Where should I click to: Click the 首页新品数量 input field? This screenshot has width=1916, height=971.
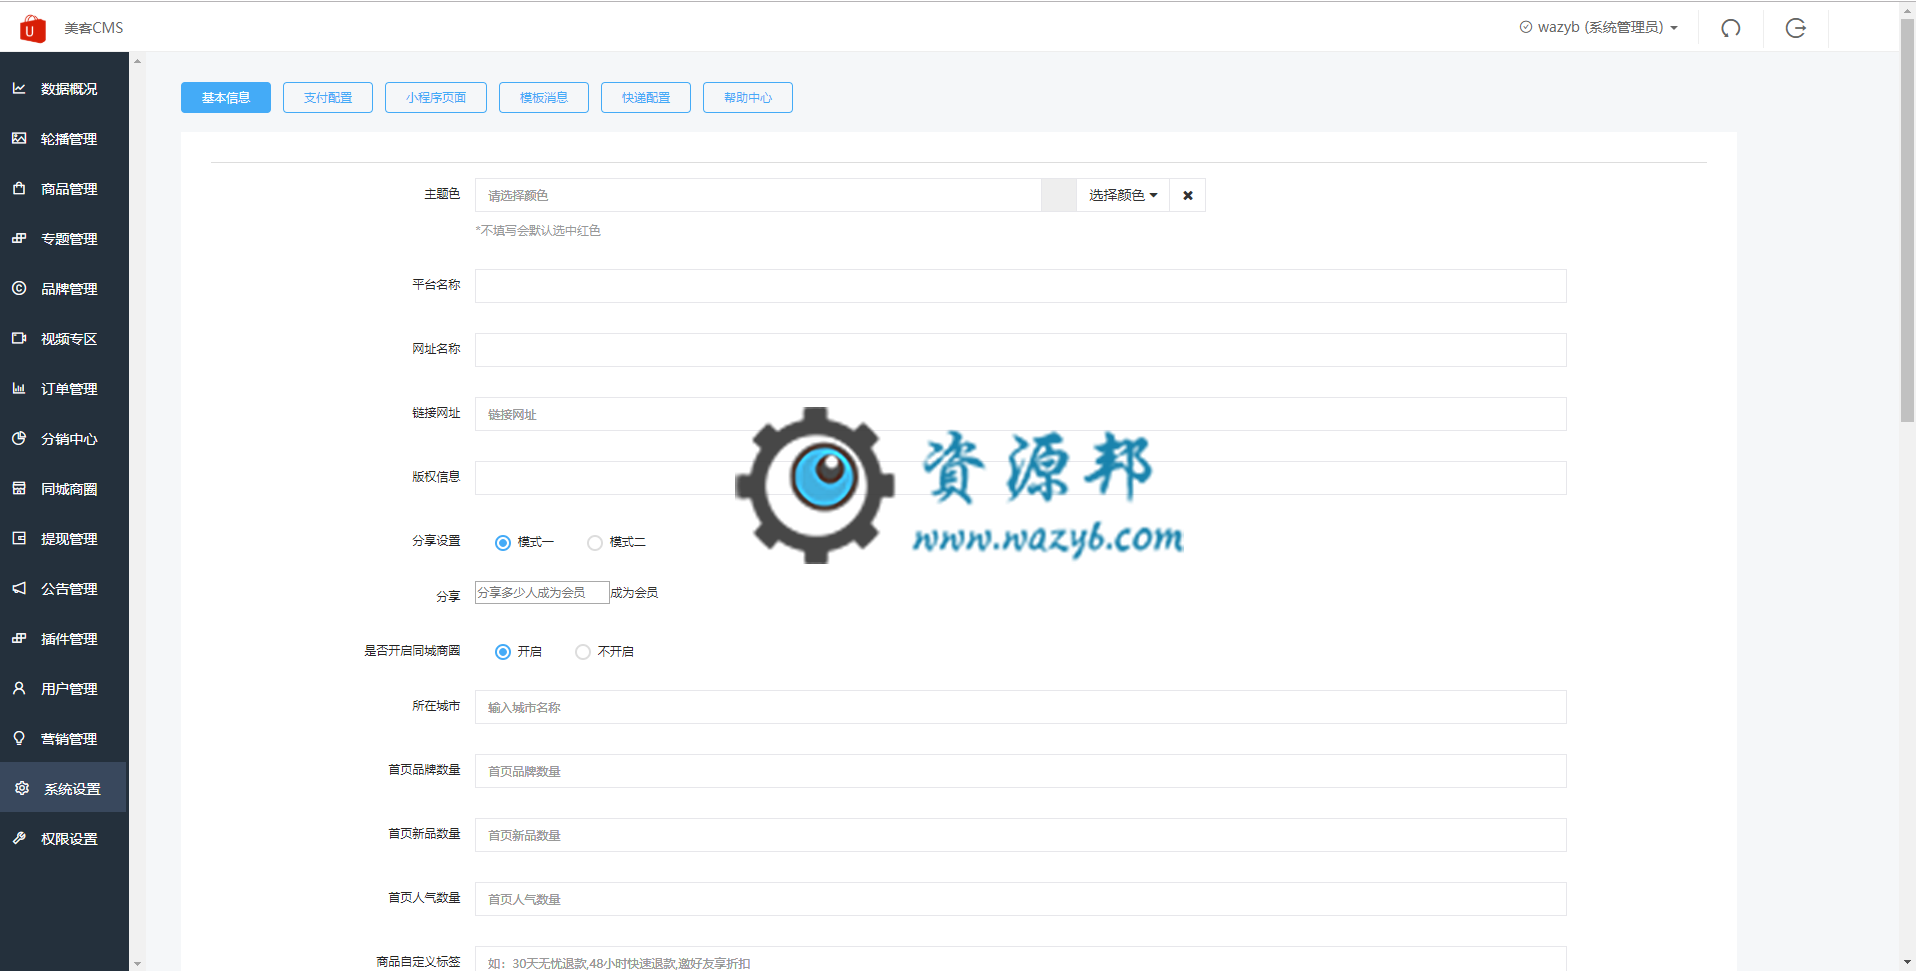coord(1020,835)
